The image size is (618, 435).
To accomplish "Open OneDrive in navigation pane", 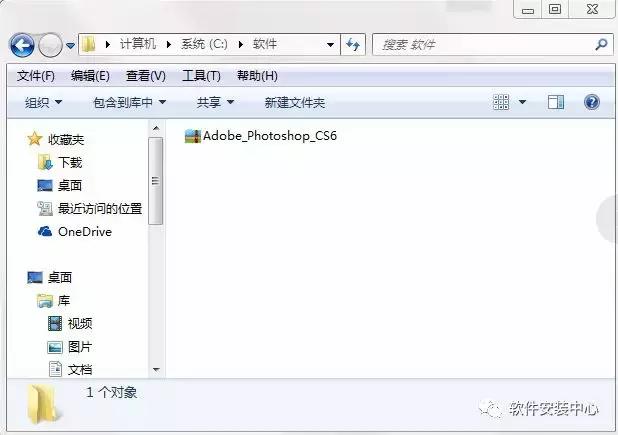I will pyautogui.click(x=85, y=232).
